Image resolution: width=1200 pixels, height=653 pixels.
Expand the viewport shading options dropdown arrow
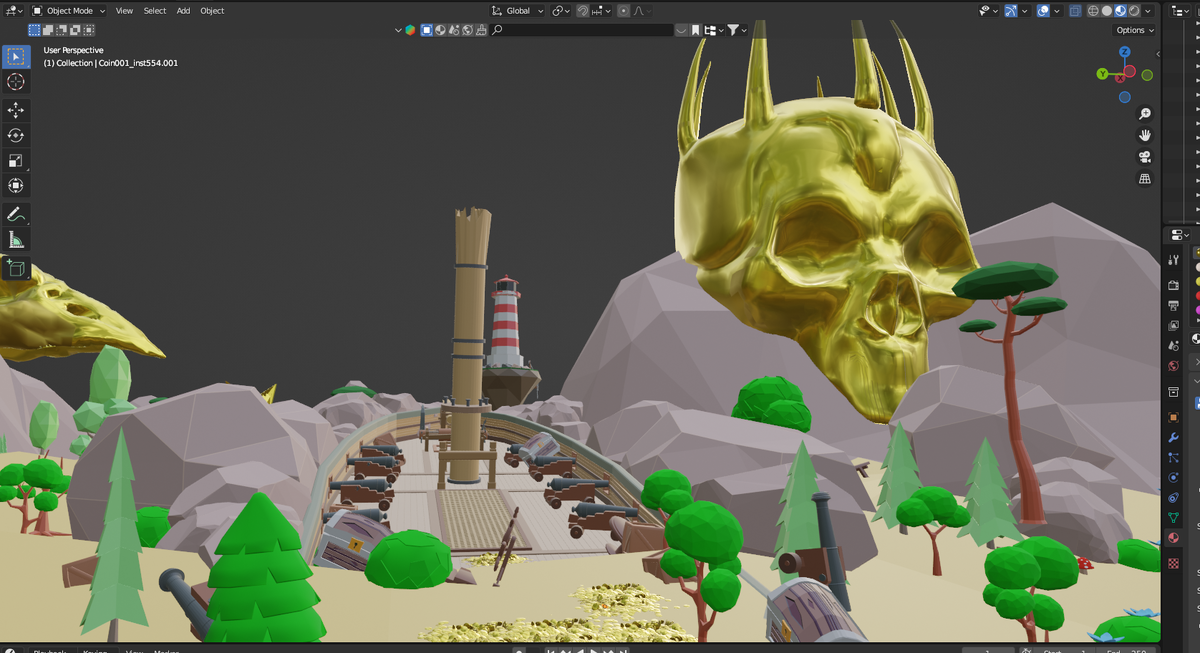[x=1148, y=11]
